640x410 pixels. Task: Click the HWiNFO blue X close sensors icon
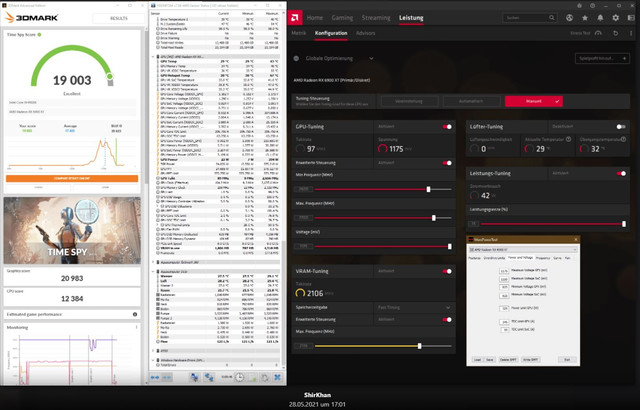(278, 377)
